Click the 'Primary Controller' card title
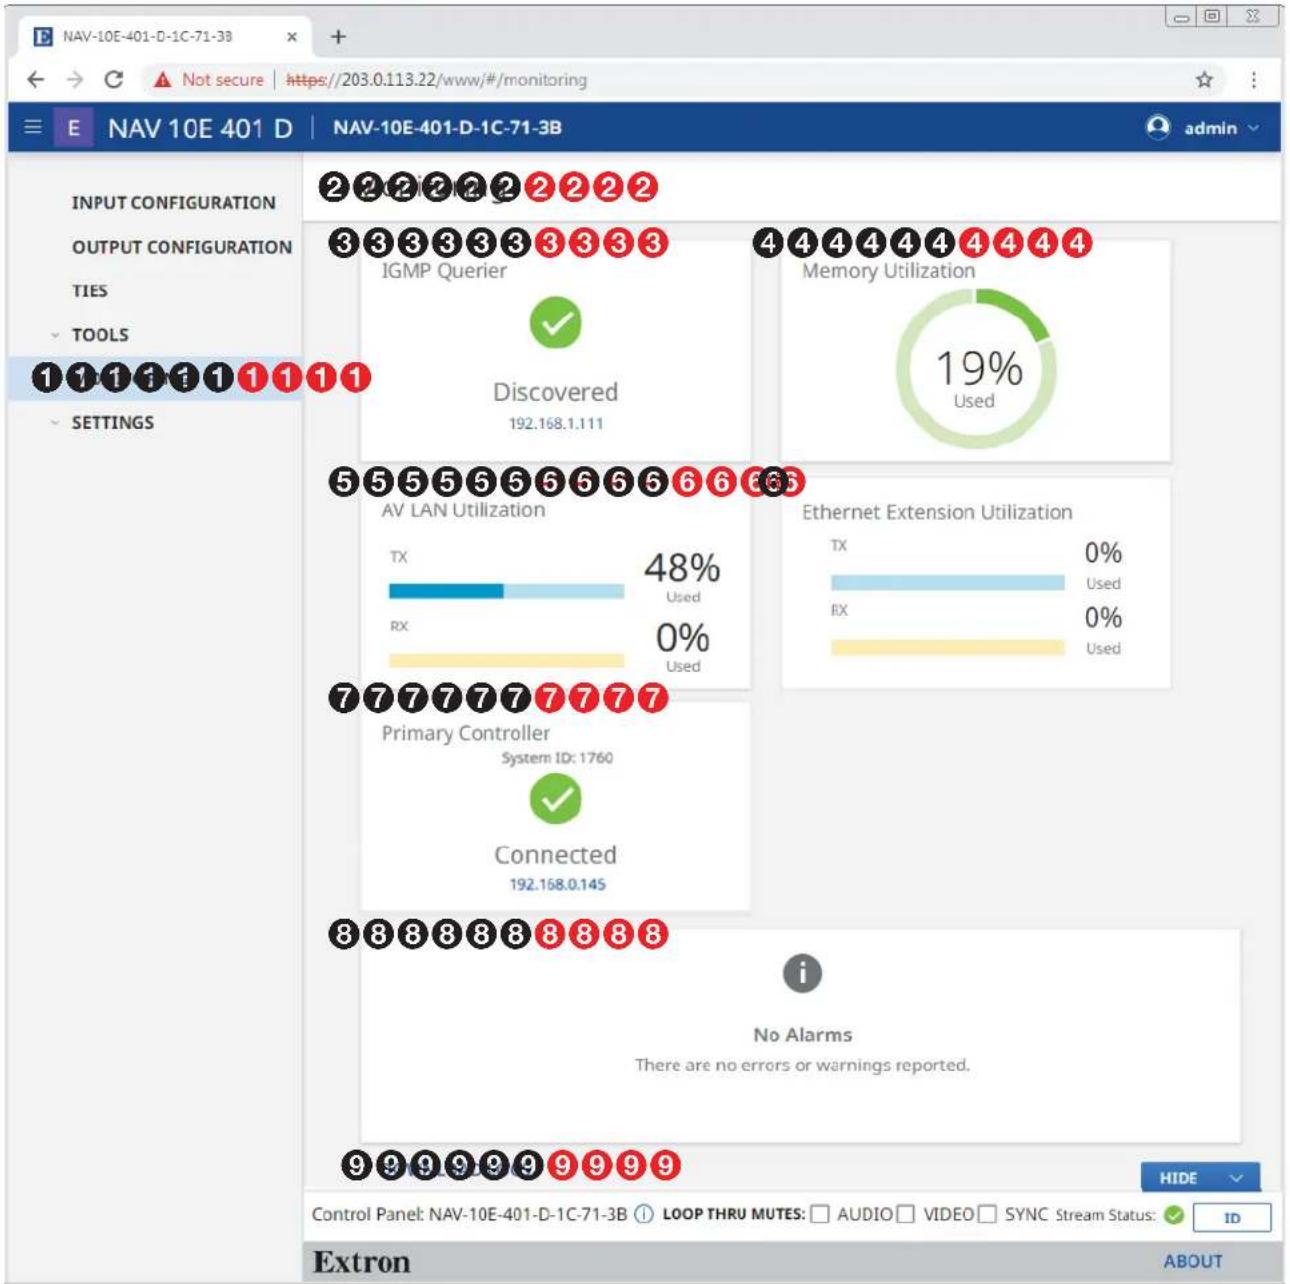The height and width of the screenshot is (1284, 1290). coord(466,733)
